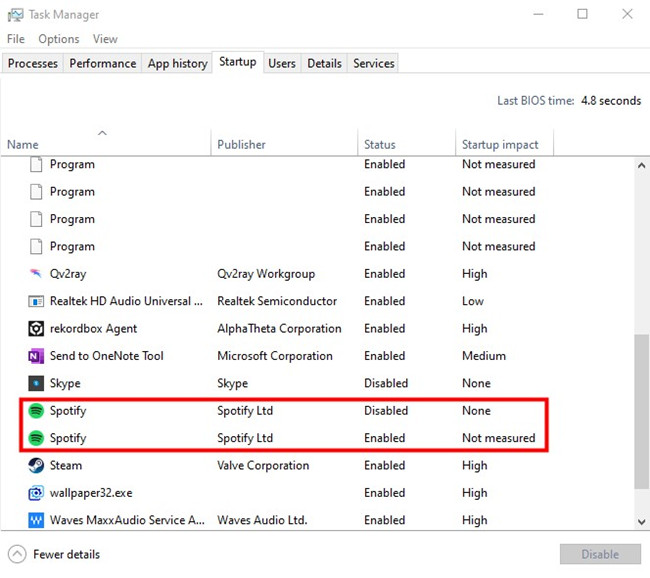650x578 pixels.
Task: Click the scrollbar down arrow
Action: (641, 522)
